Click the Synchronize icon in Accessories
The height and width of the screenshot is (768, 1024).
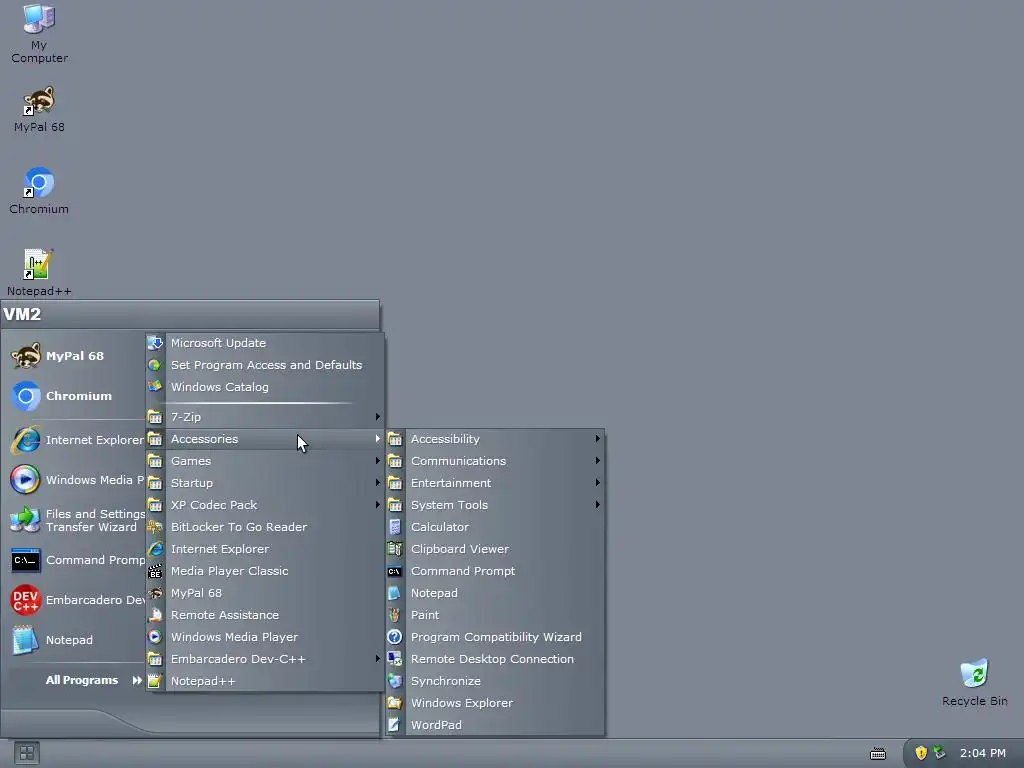(x=394, y=680)
